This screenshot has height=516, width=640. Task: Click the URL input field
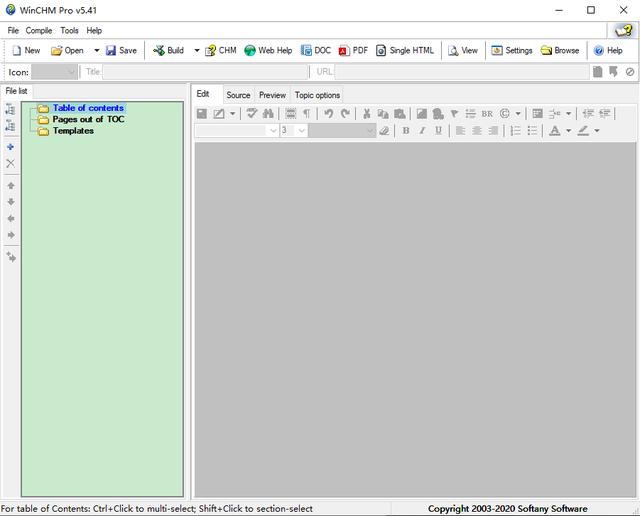(462, 72)
